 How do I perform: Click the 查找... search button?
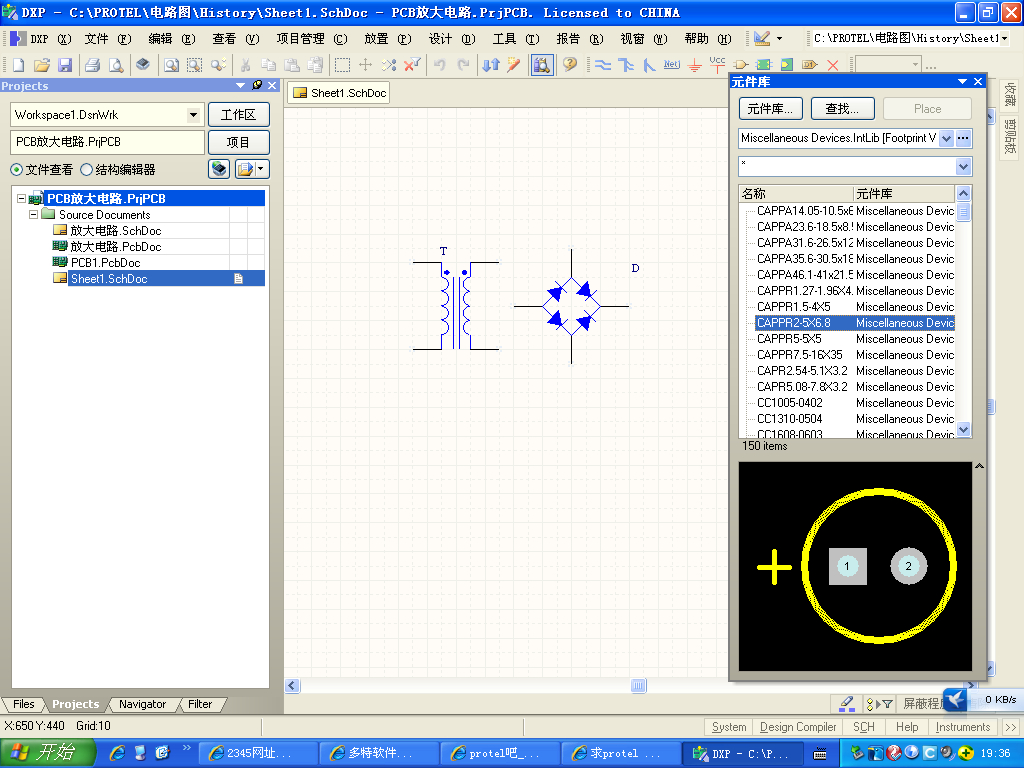pyautogui.click(x=842, y=109)
